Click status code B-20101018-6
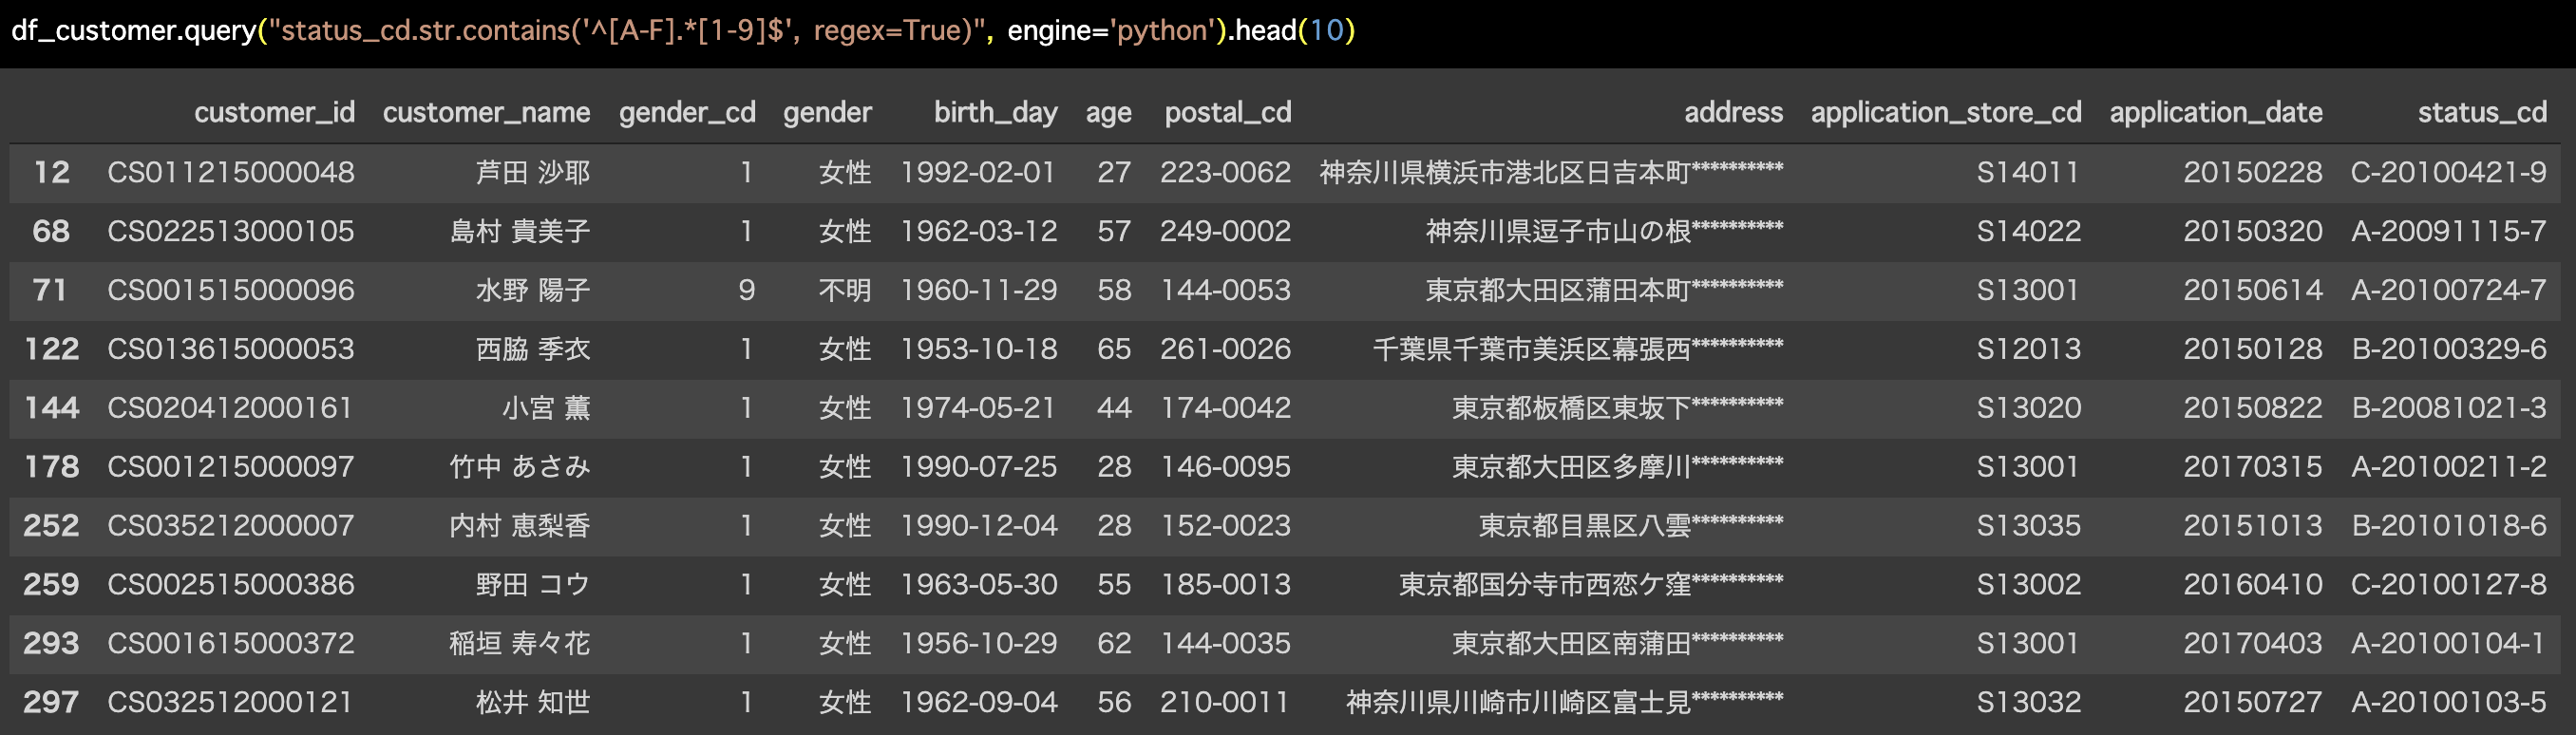The width and height of the screenshot is (2576, 735). click(x=2449, y=526)
